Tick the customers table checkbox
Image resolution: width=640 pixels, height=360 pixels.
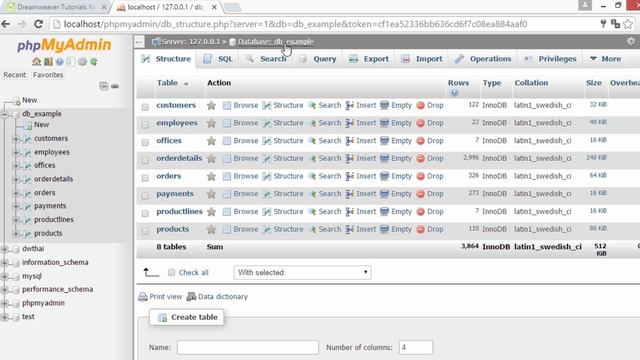point(145,107)
